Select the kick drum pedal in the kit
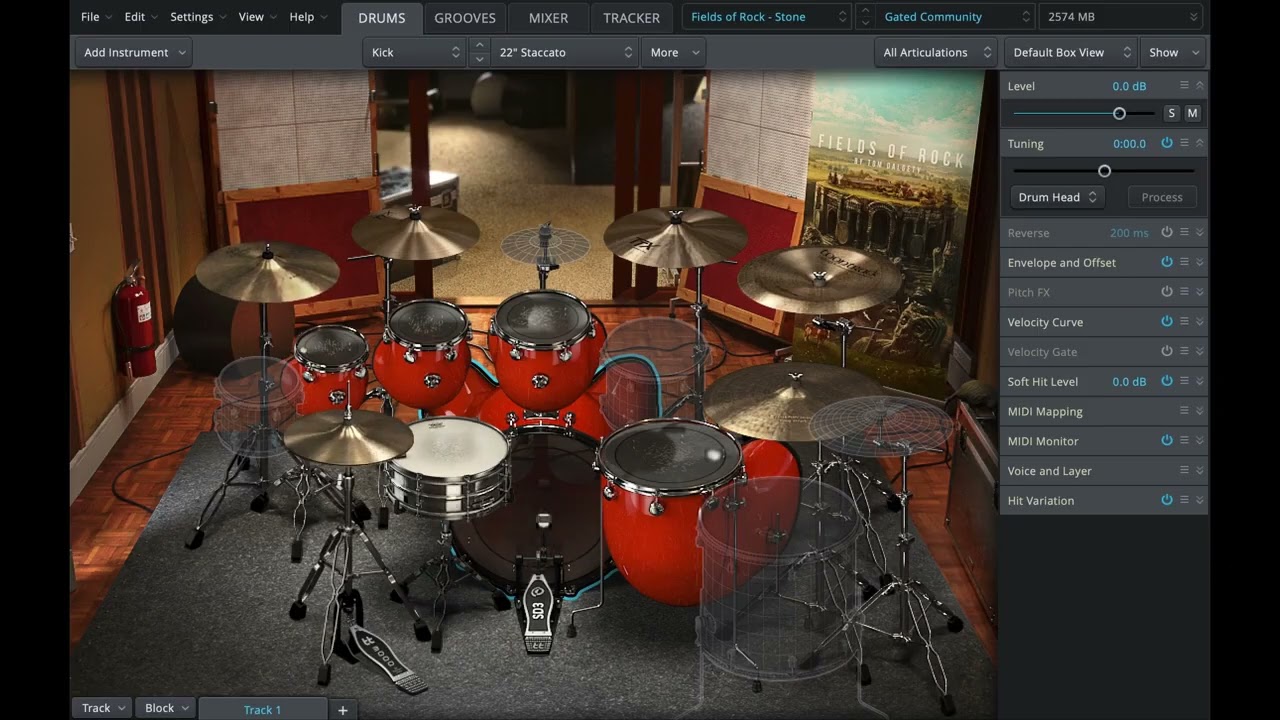 (x=537, y=612)
